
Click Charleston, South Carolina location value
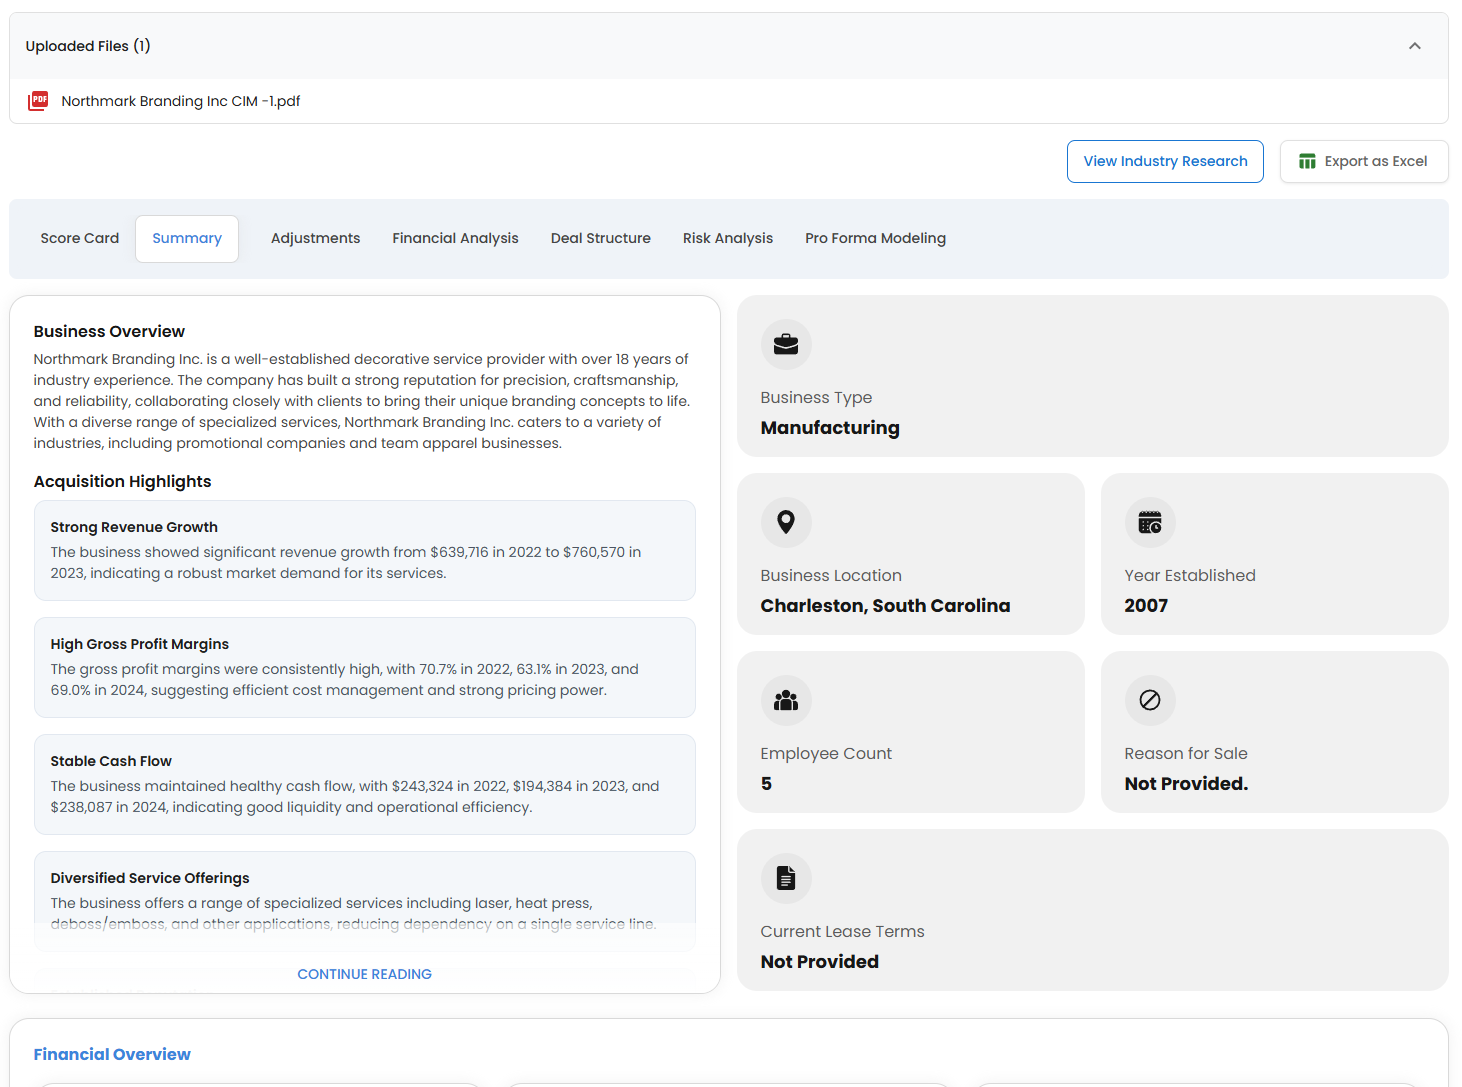[x=886, y=605]
